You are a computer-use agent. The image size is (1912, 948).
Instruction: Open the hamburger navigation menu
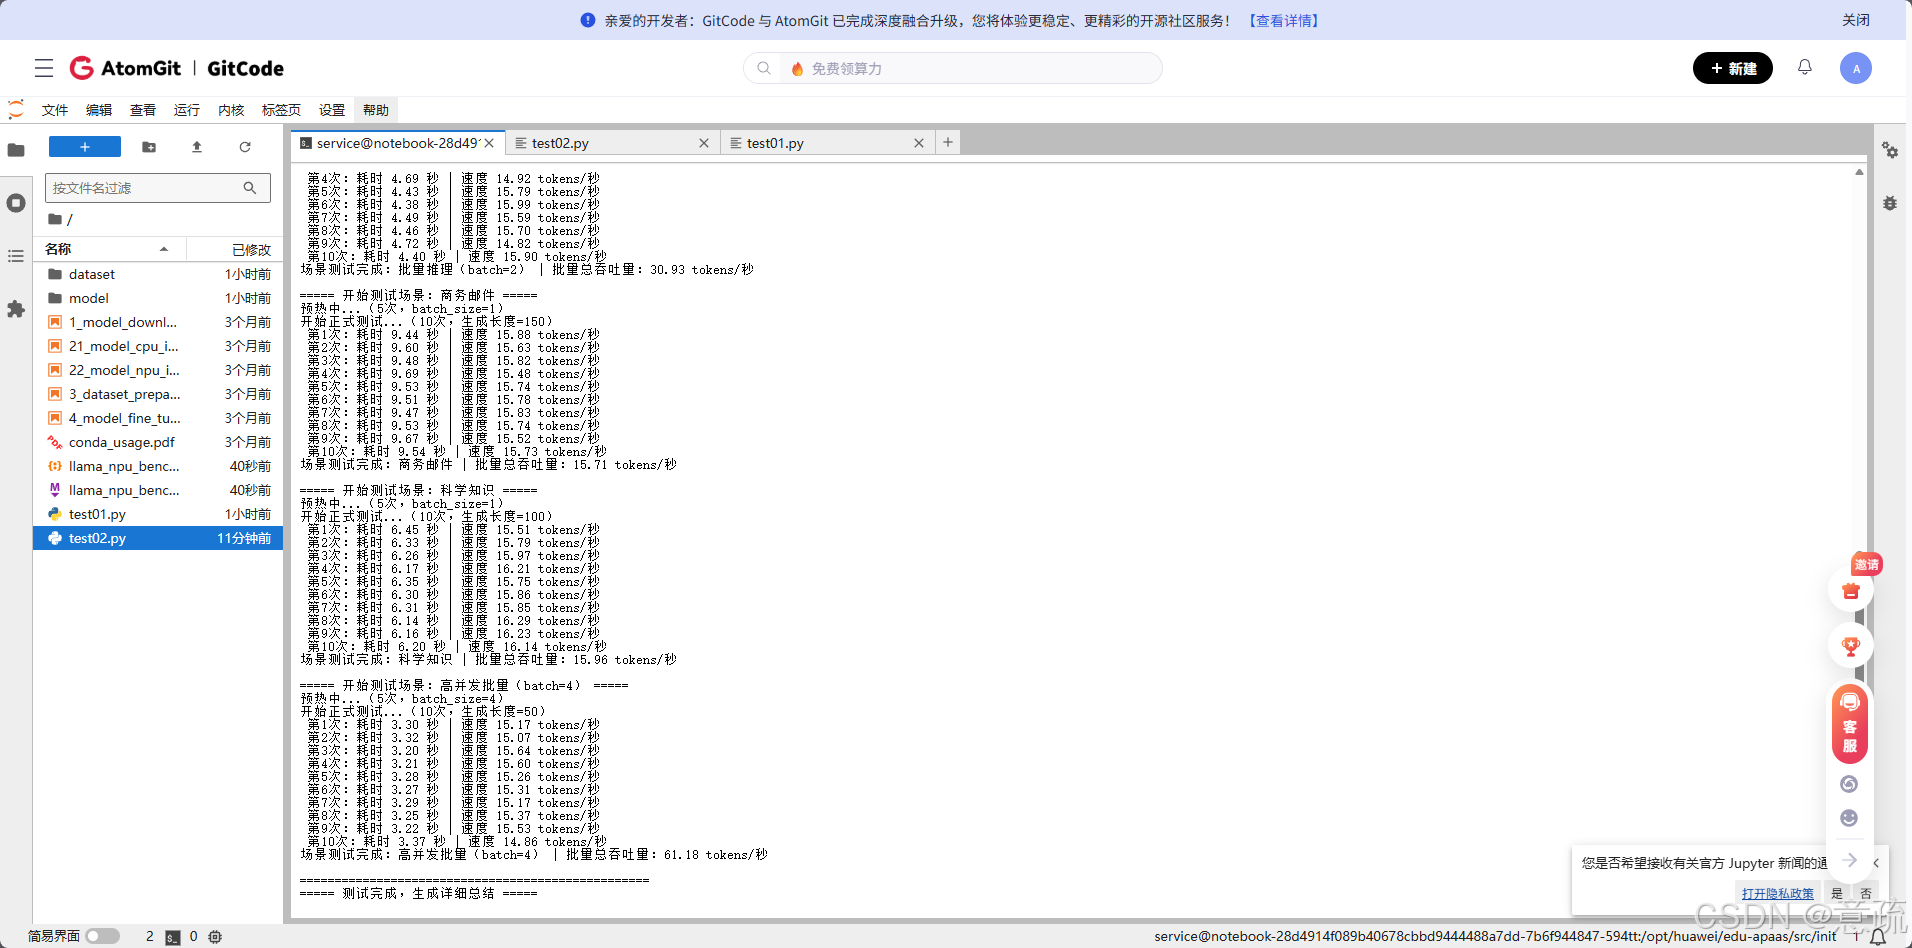[x=44, y=68]
